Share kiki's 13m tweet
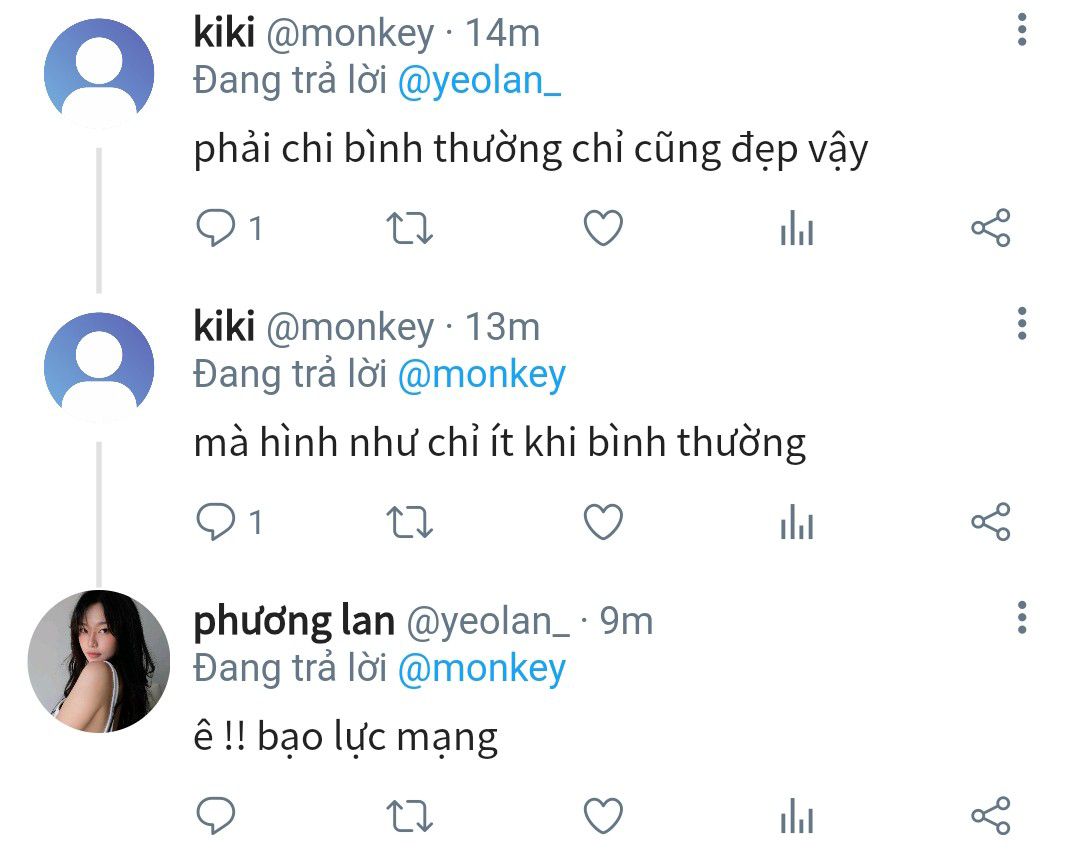The width and height of the screenshot is (1080, 858). pyautogui.click(x=990, y=522)
